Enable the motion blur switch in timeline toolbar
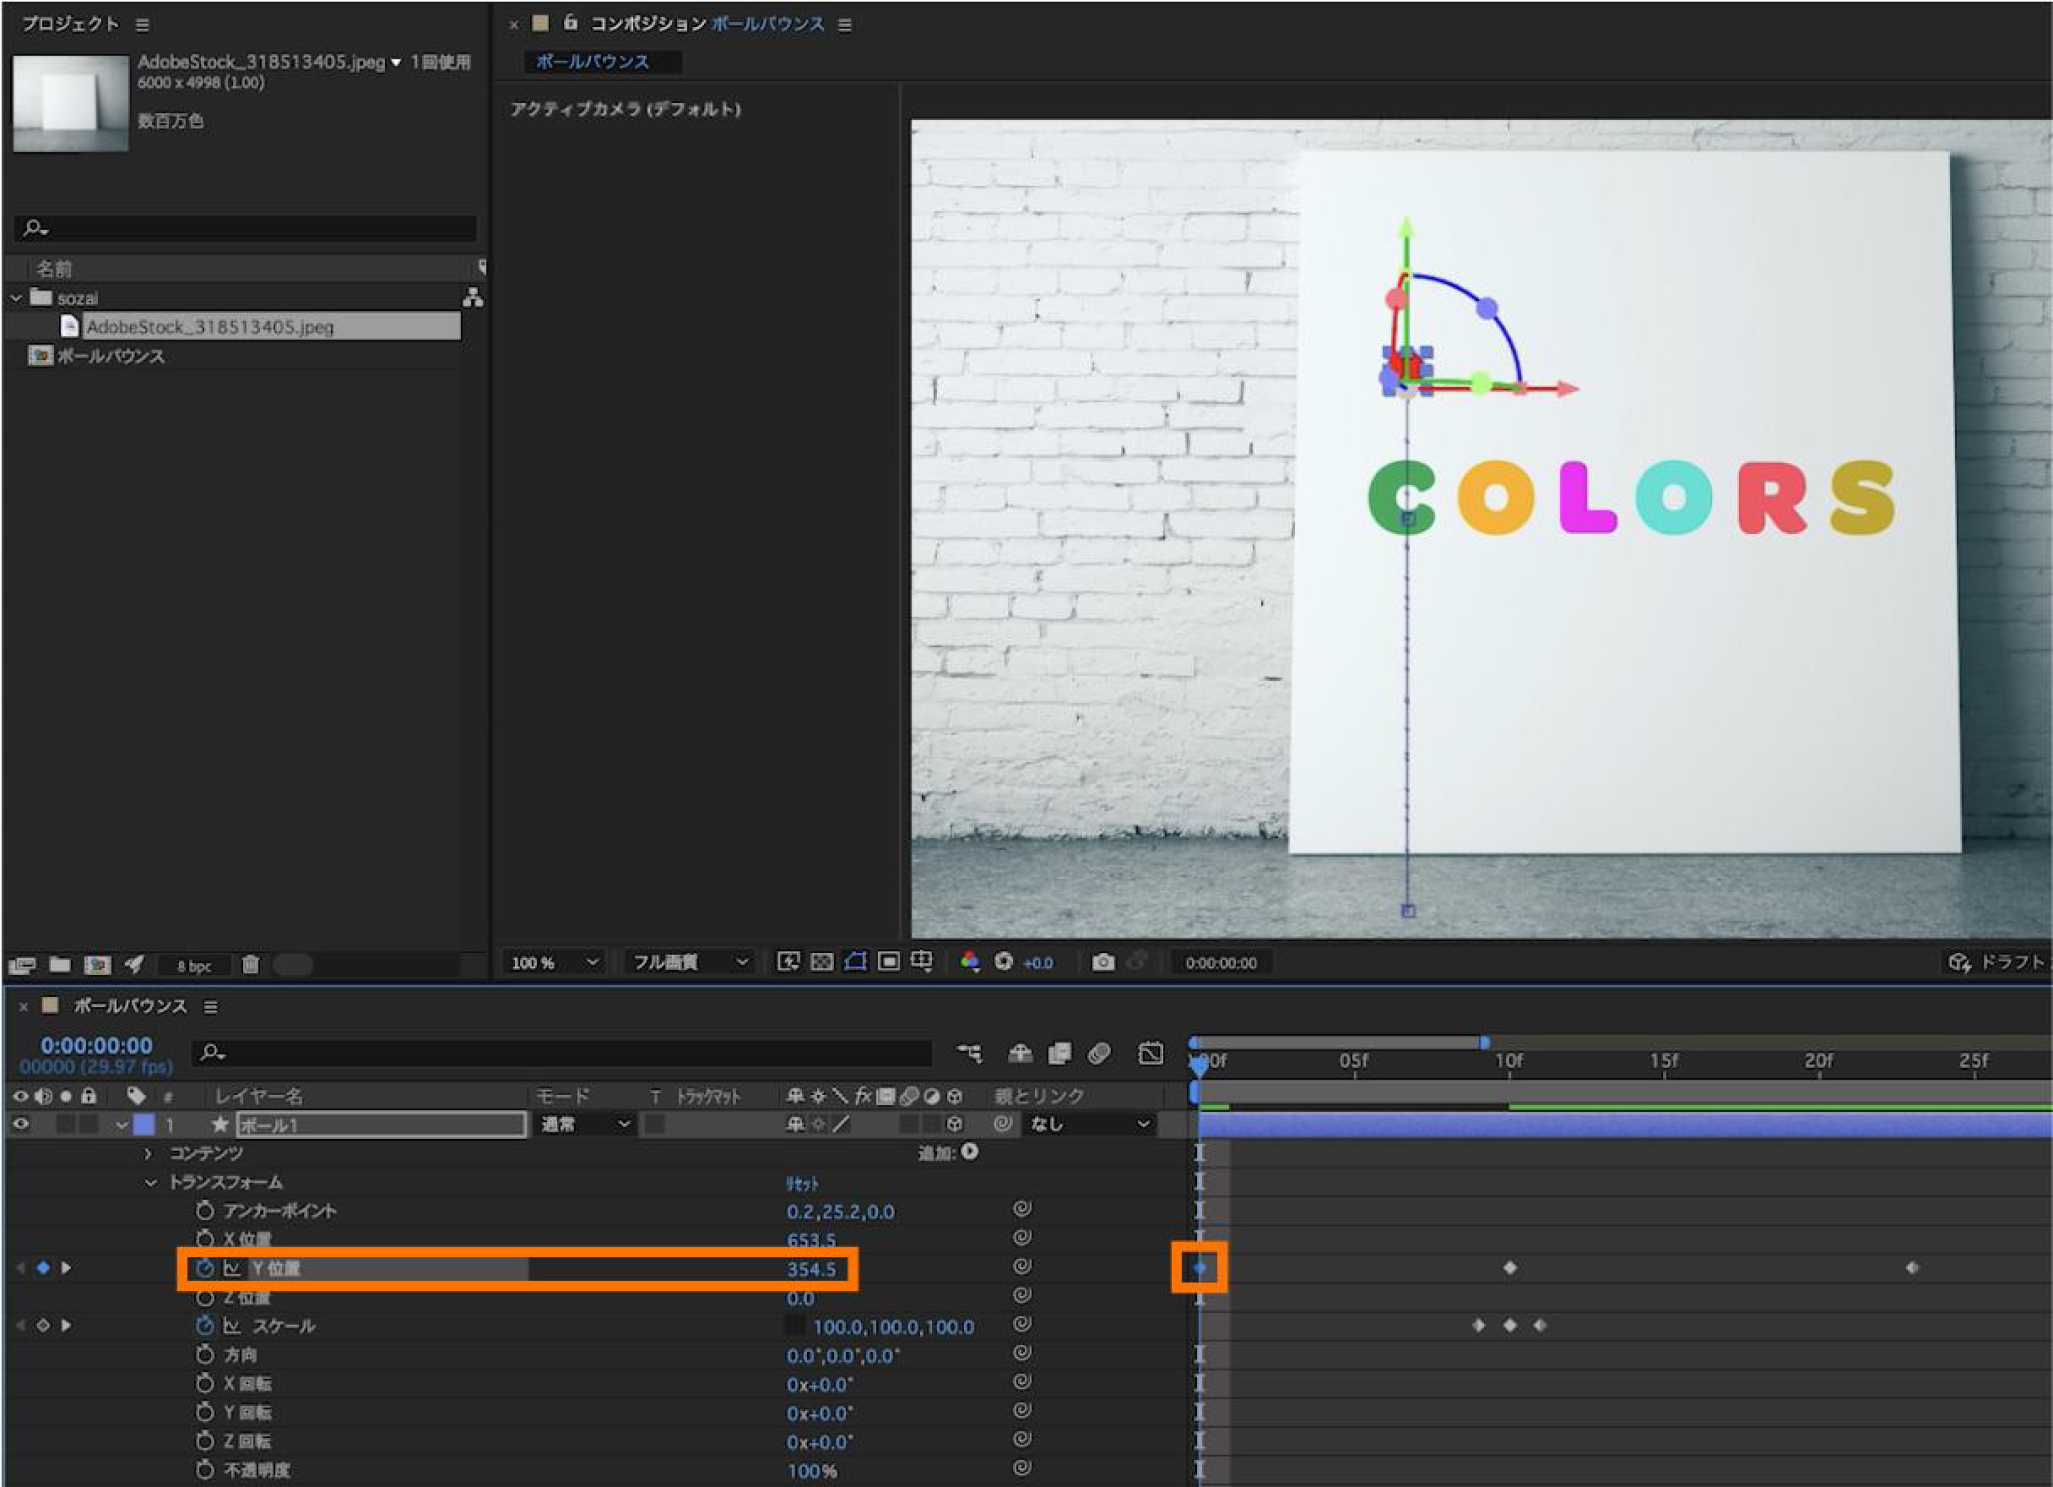The height and width of the screenshot is (1487, 2053). point(1099,1053)
